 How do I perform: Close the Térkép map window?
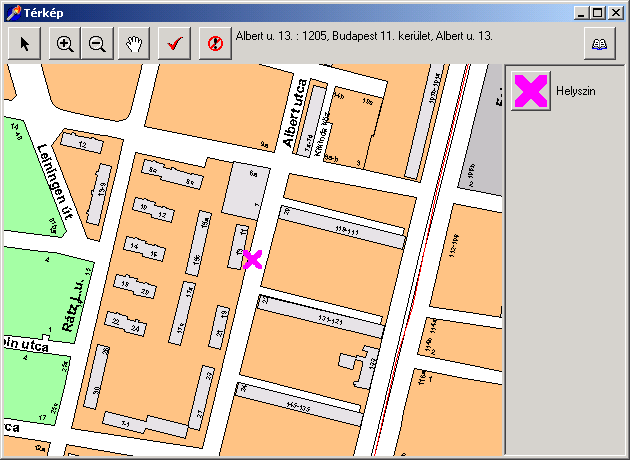(616, 12)
